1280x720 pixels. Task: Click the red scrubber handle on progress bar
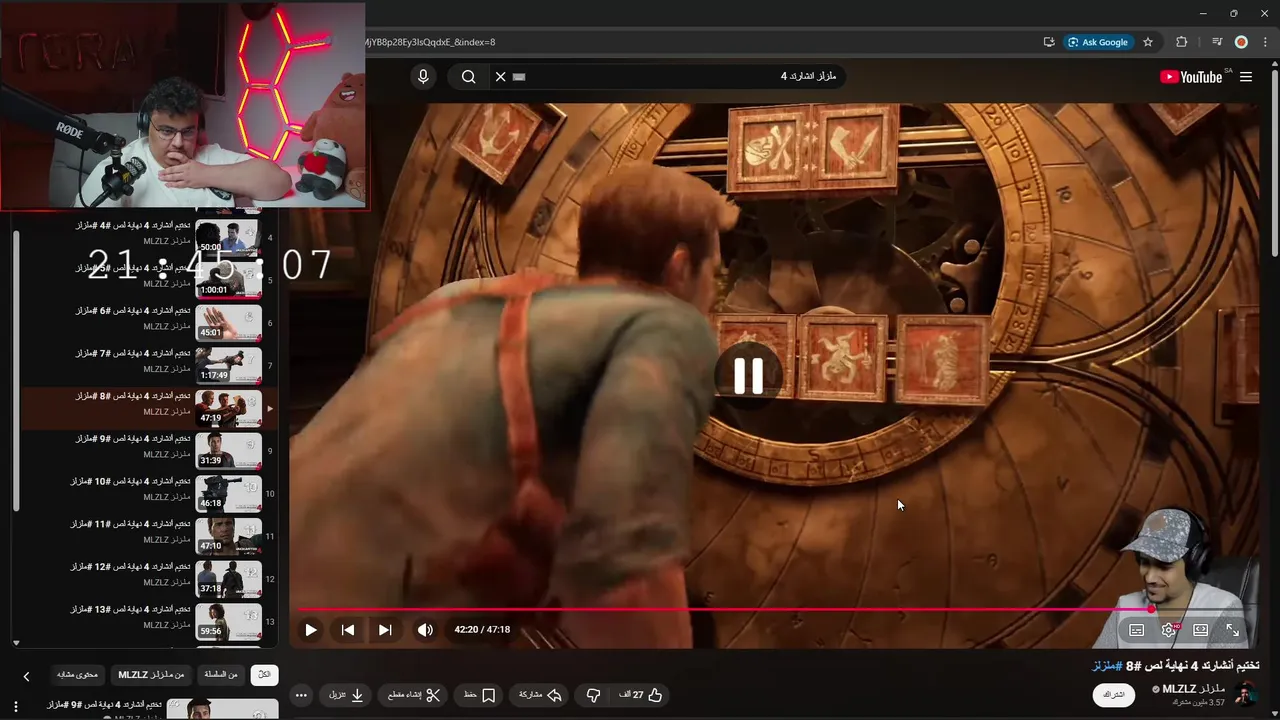coord(1151,609)
